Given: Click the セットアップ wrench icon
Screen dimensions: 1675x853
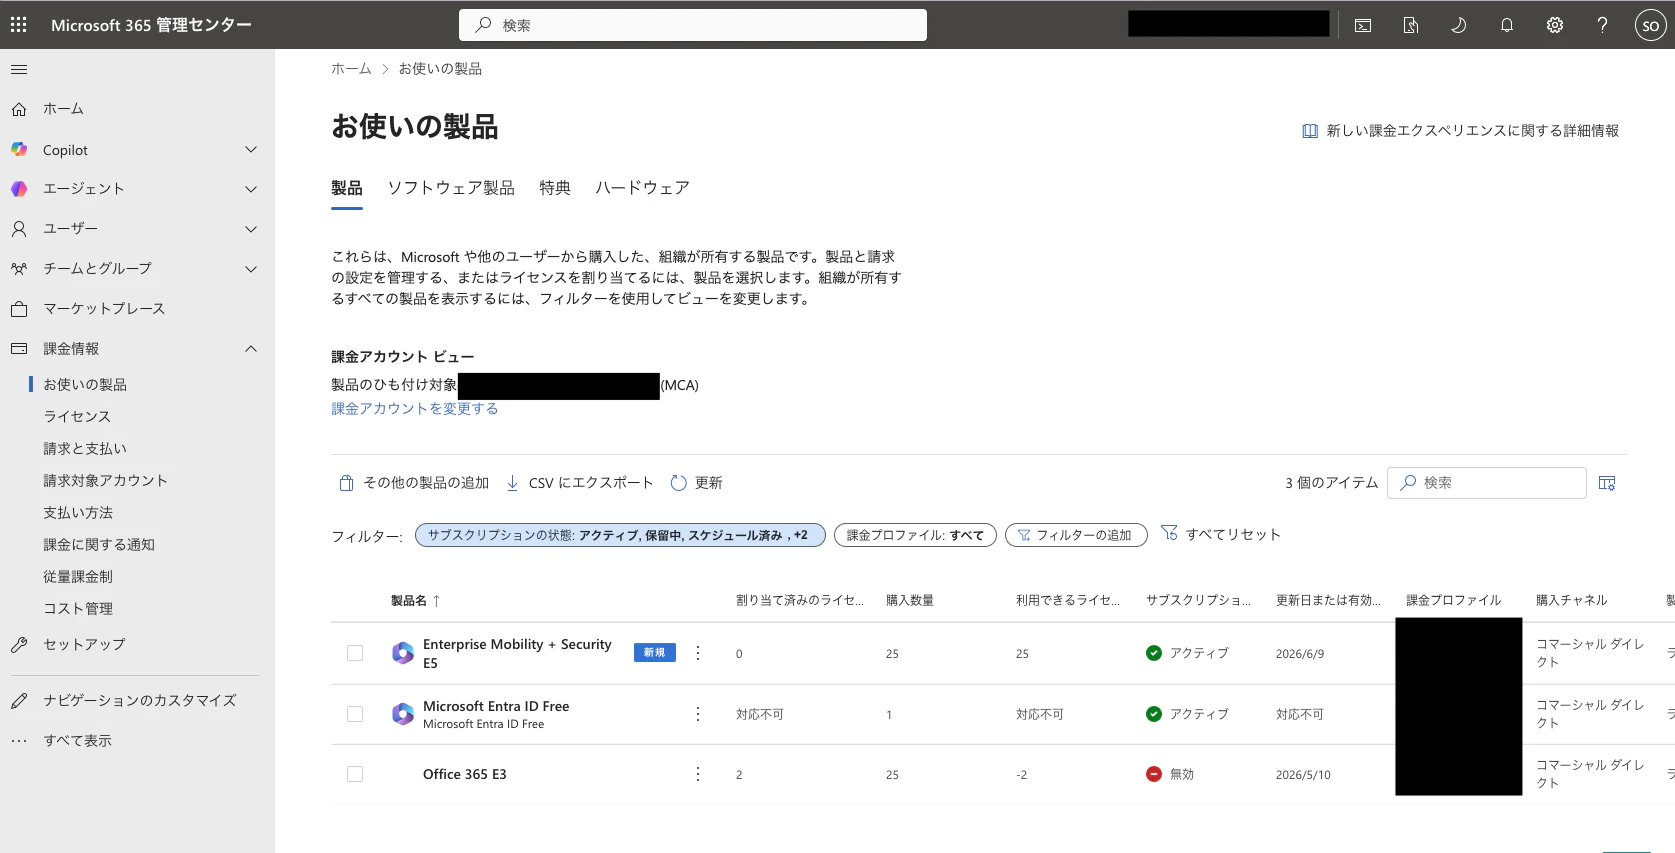Looking at the screenshot, I should [19, 645].
